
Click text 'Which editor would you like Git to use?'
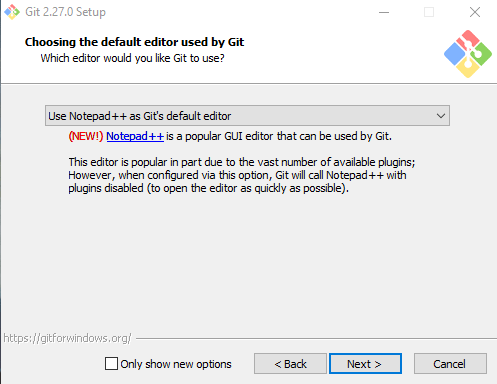(132, 58)
